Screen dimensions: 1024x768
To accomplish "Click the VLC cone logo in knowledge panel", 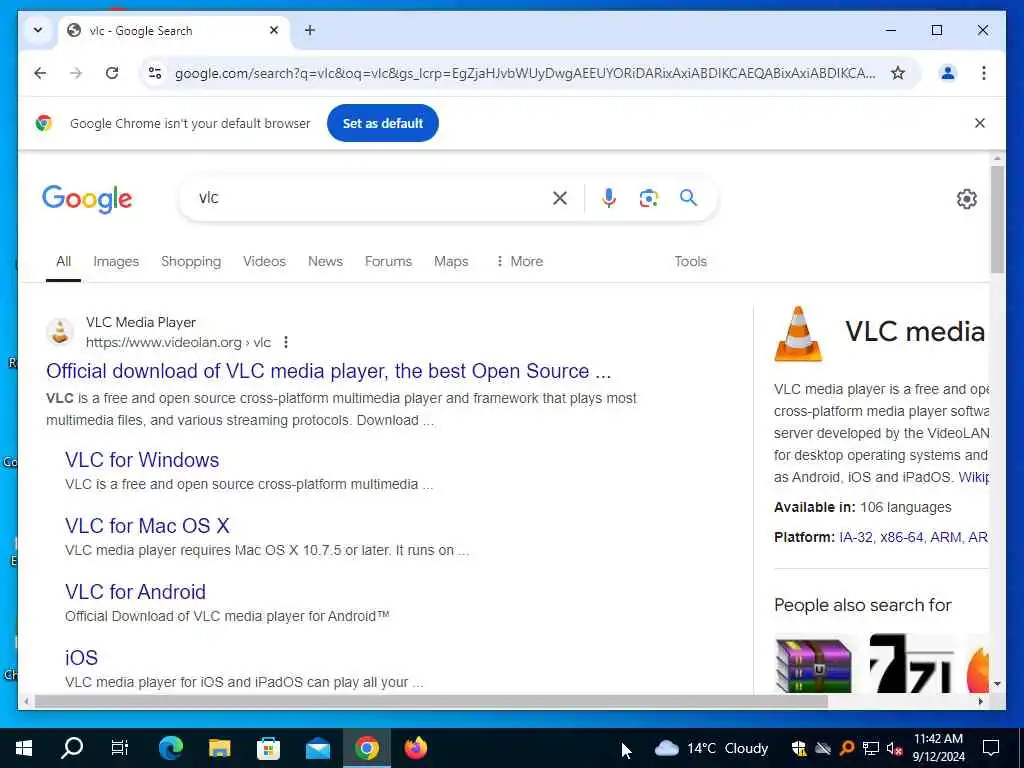I will [x=798, y=334].
